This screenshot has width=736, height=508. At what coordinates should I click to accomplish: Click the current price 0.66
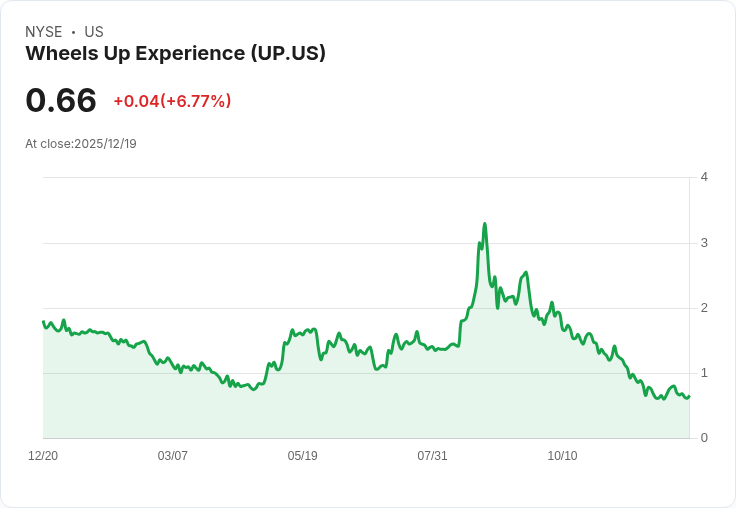[61, 100]
